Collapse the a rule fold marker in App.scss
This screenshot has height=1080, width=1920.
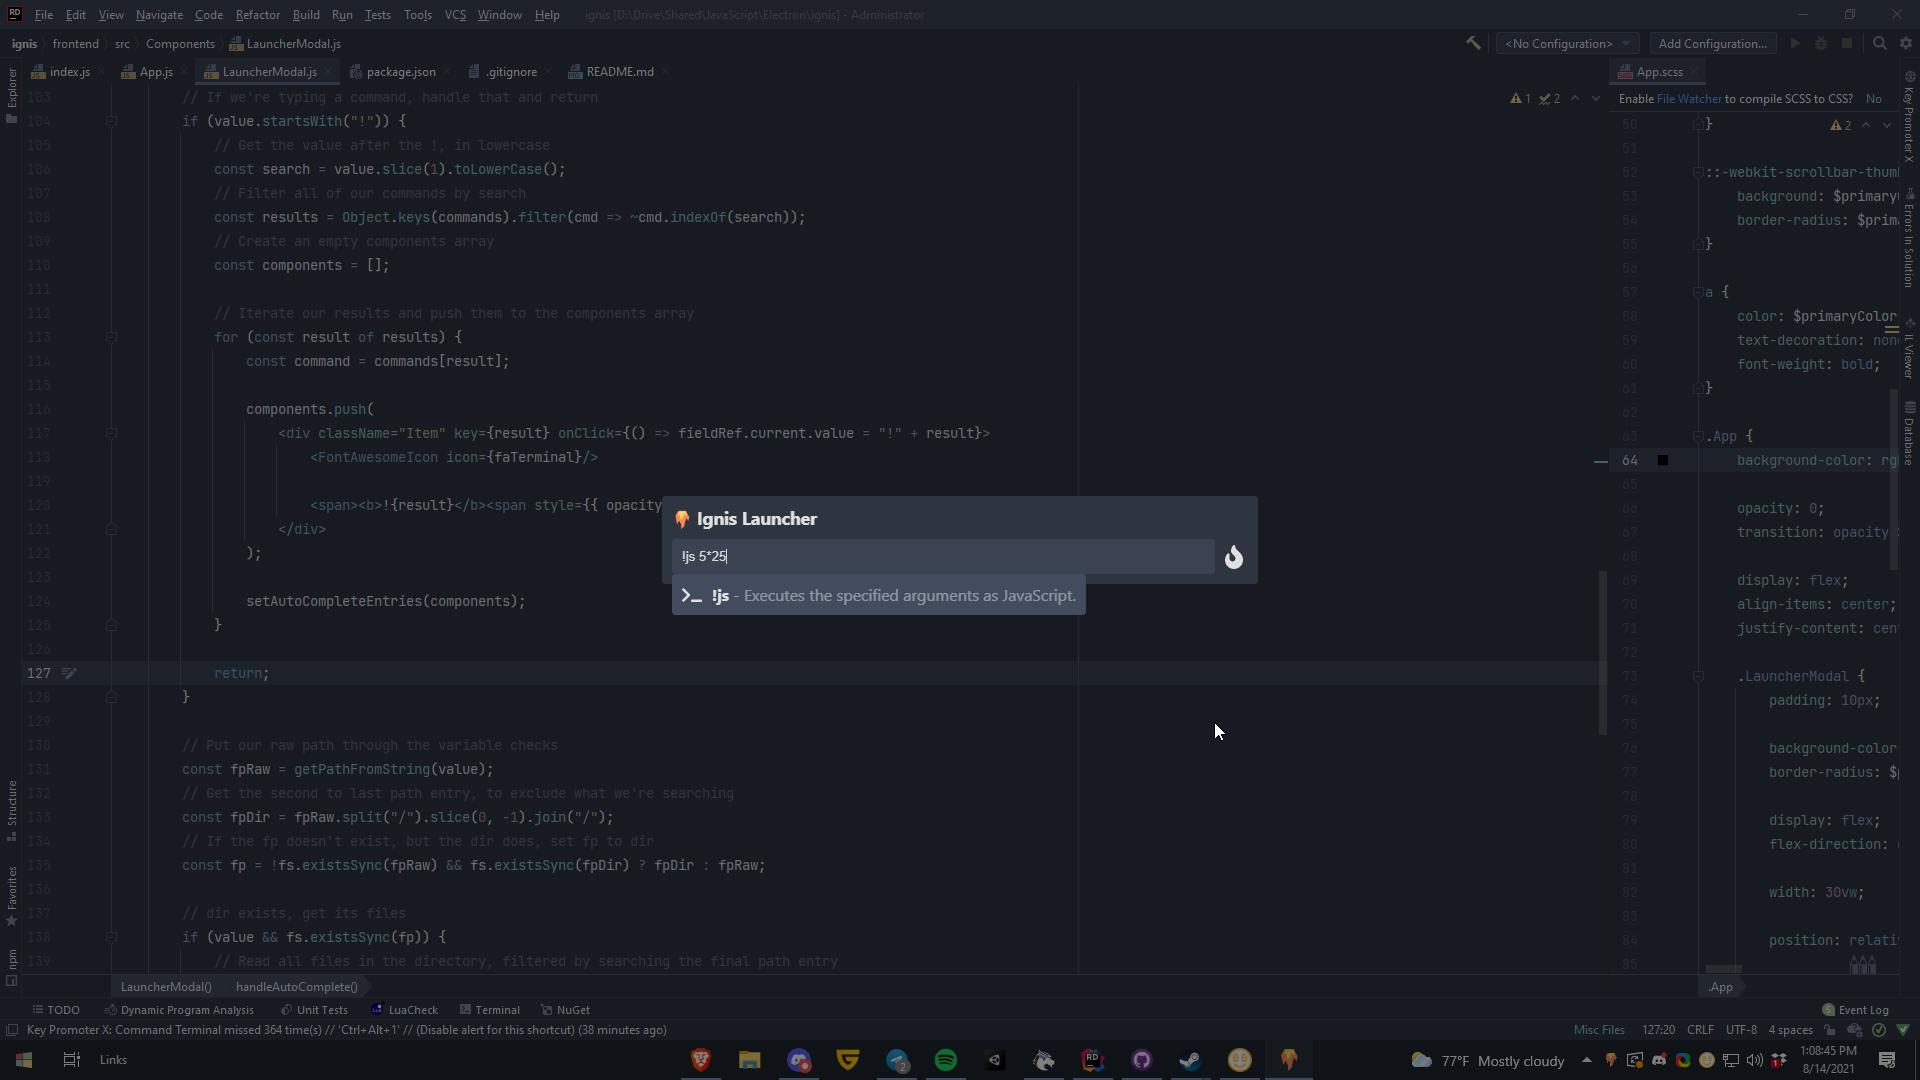1698,292
